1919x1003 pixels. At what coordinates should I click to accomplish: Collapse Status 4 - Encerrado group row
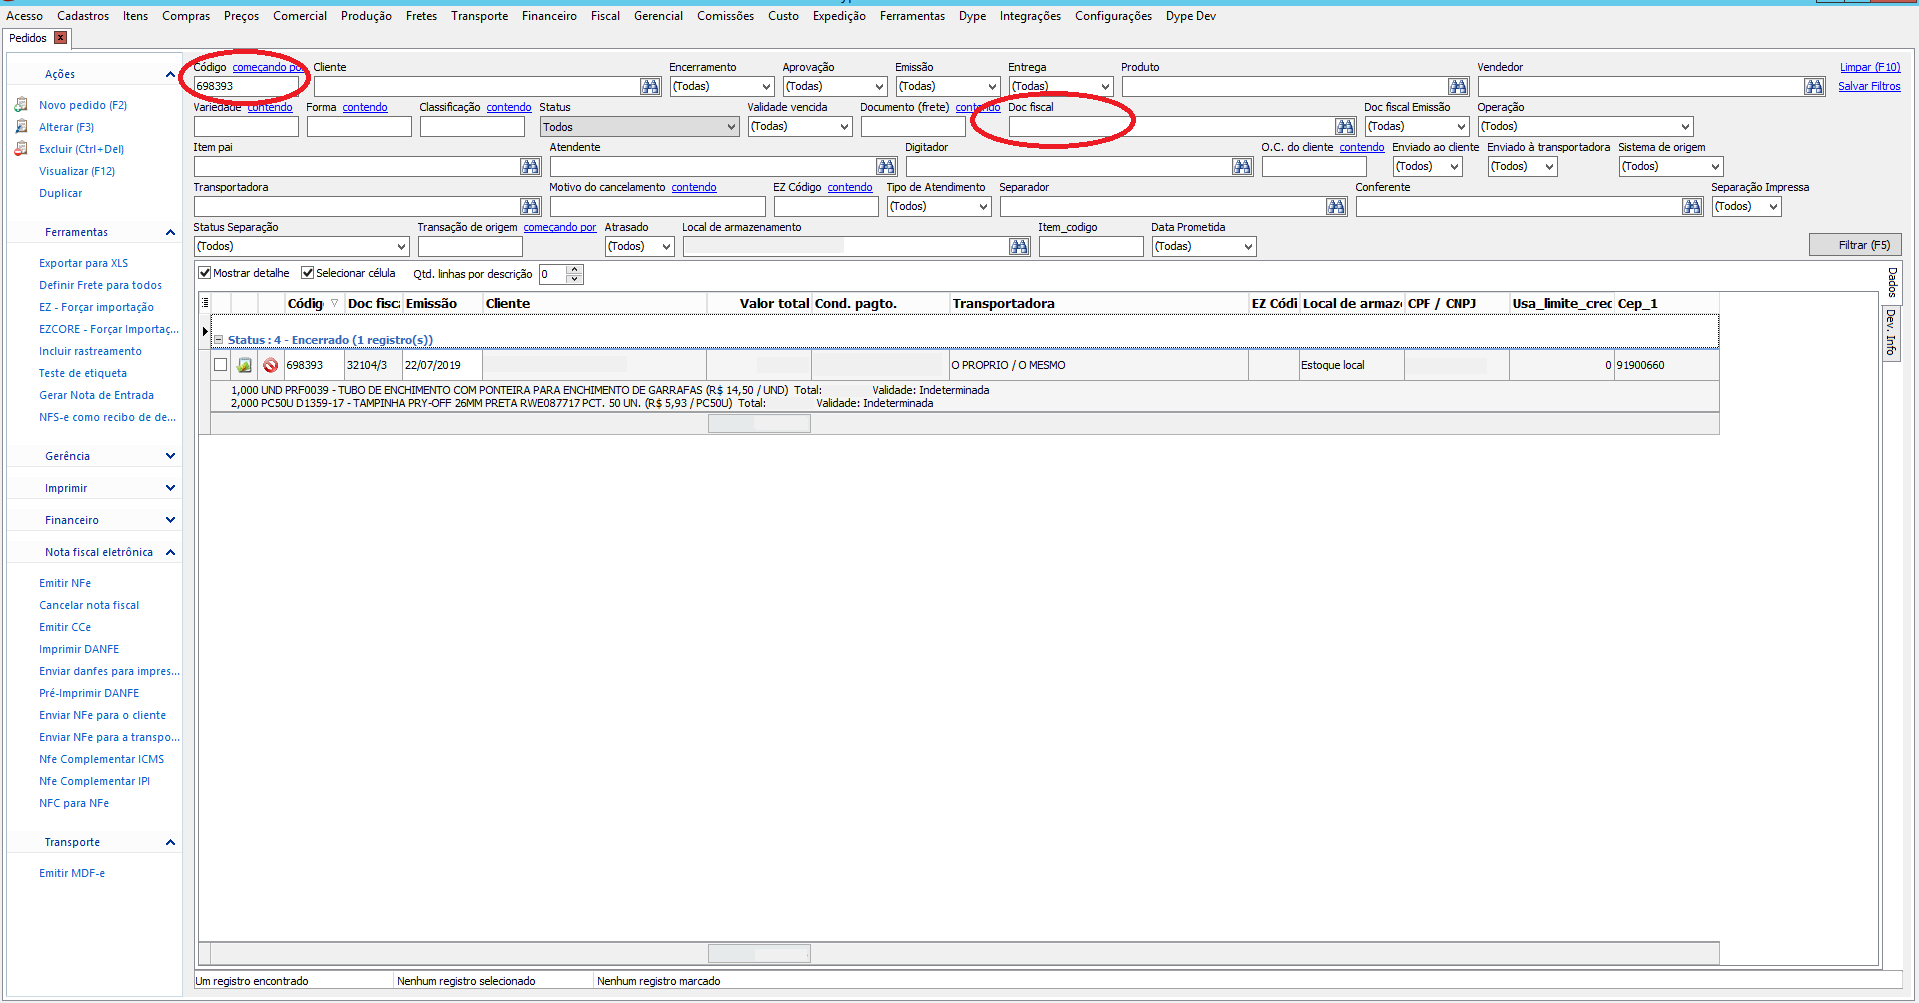(218, 340)
